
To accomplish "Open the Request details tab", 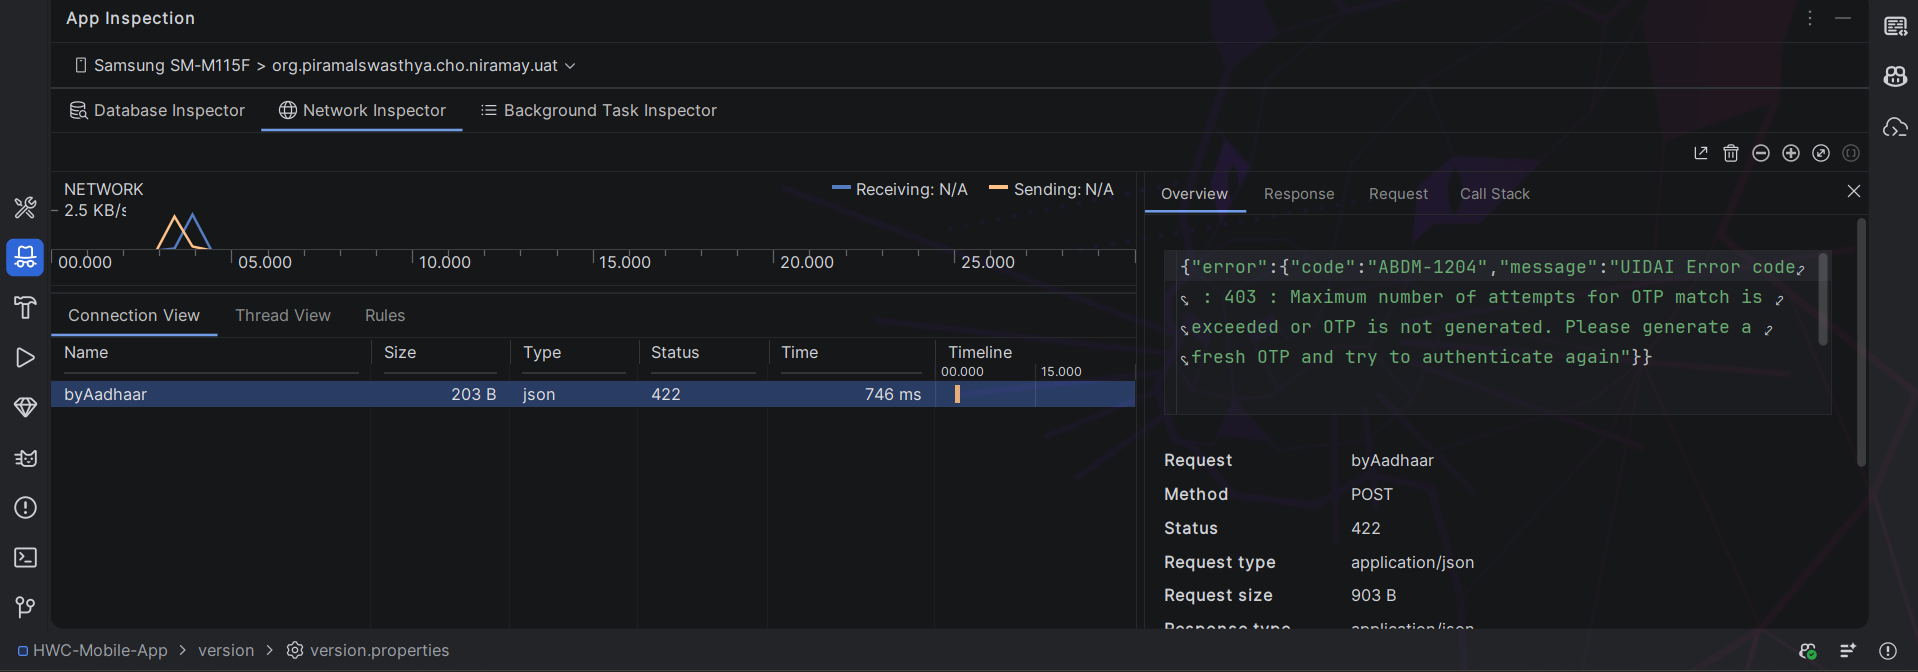I will click(1398, 194).
